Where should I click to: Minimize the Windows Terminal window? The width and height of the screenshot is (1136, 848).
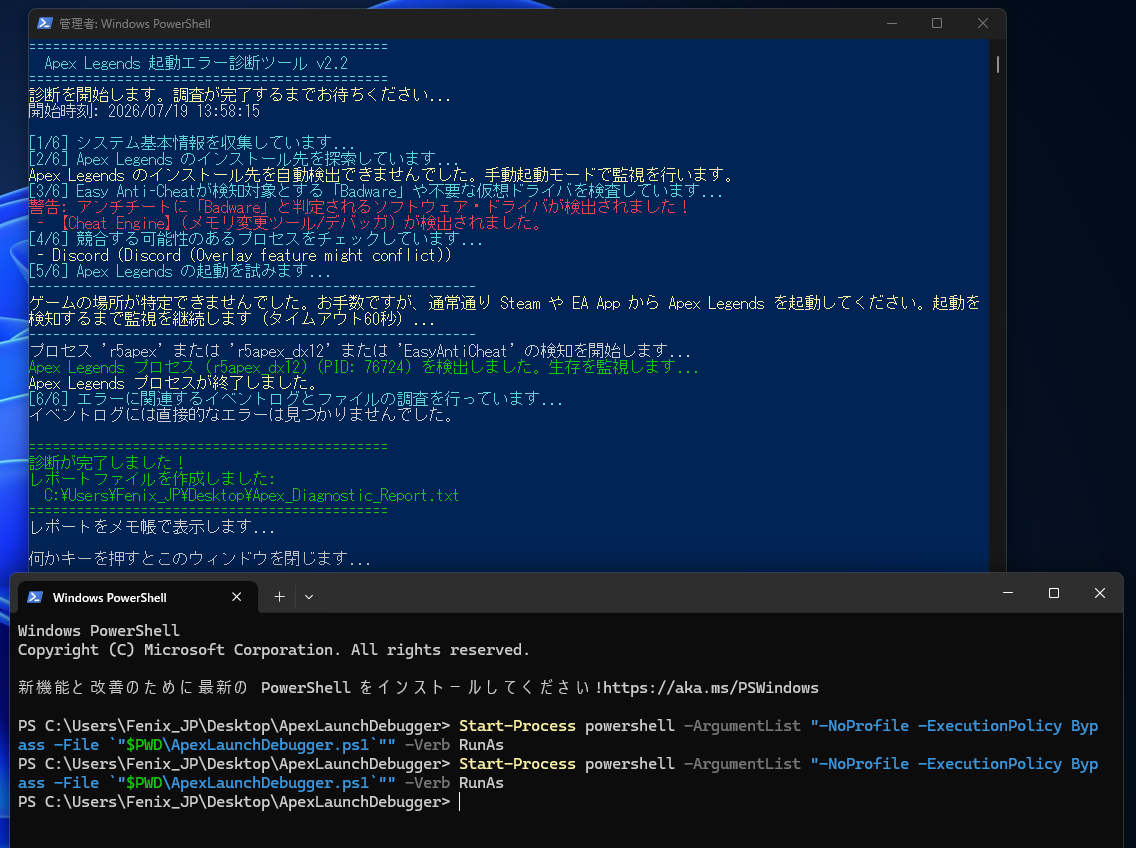[1008, 593]
